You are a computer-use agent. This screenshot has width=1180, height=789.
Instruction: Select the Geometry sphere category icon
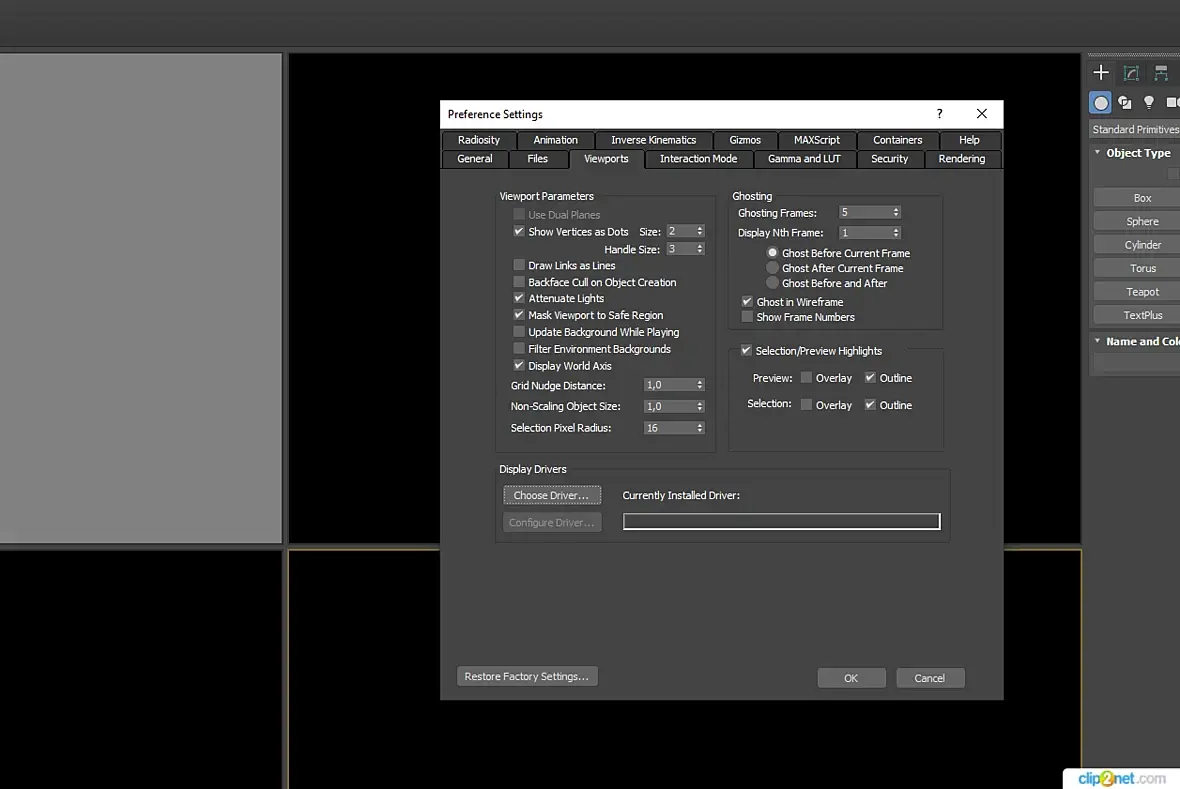(1100, 102)
